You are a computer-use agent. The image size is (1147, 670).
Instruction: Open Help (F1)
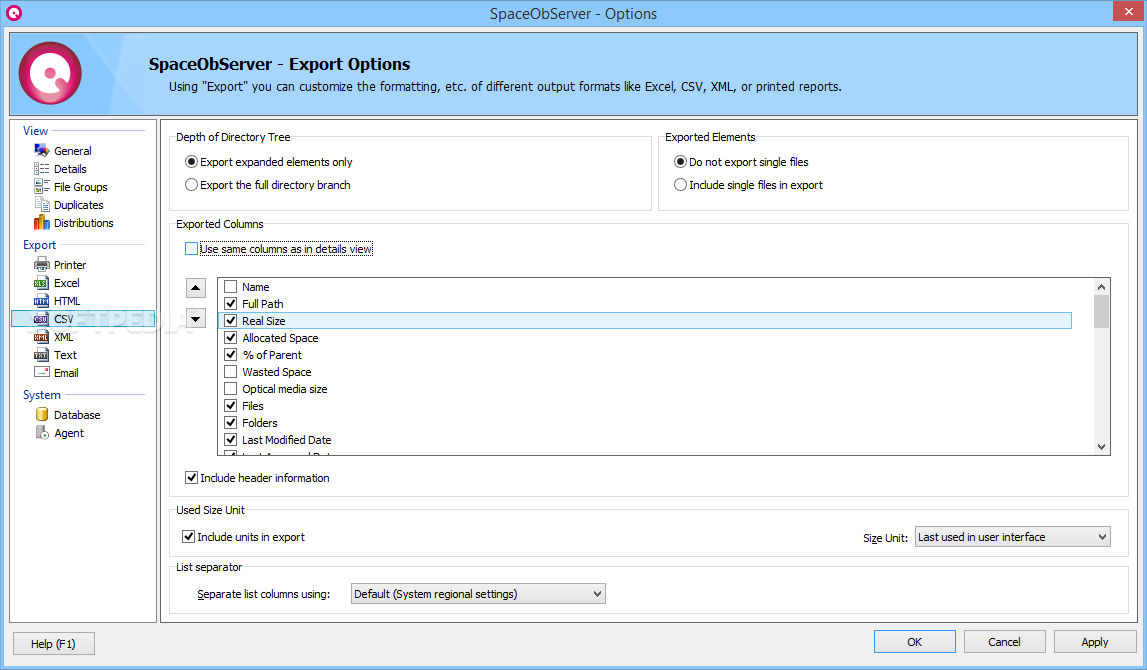[53, 644]
